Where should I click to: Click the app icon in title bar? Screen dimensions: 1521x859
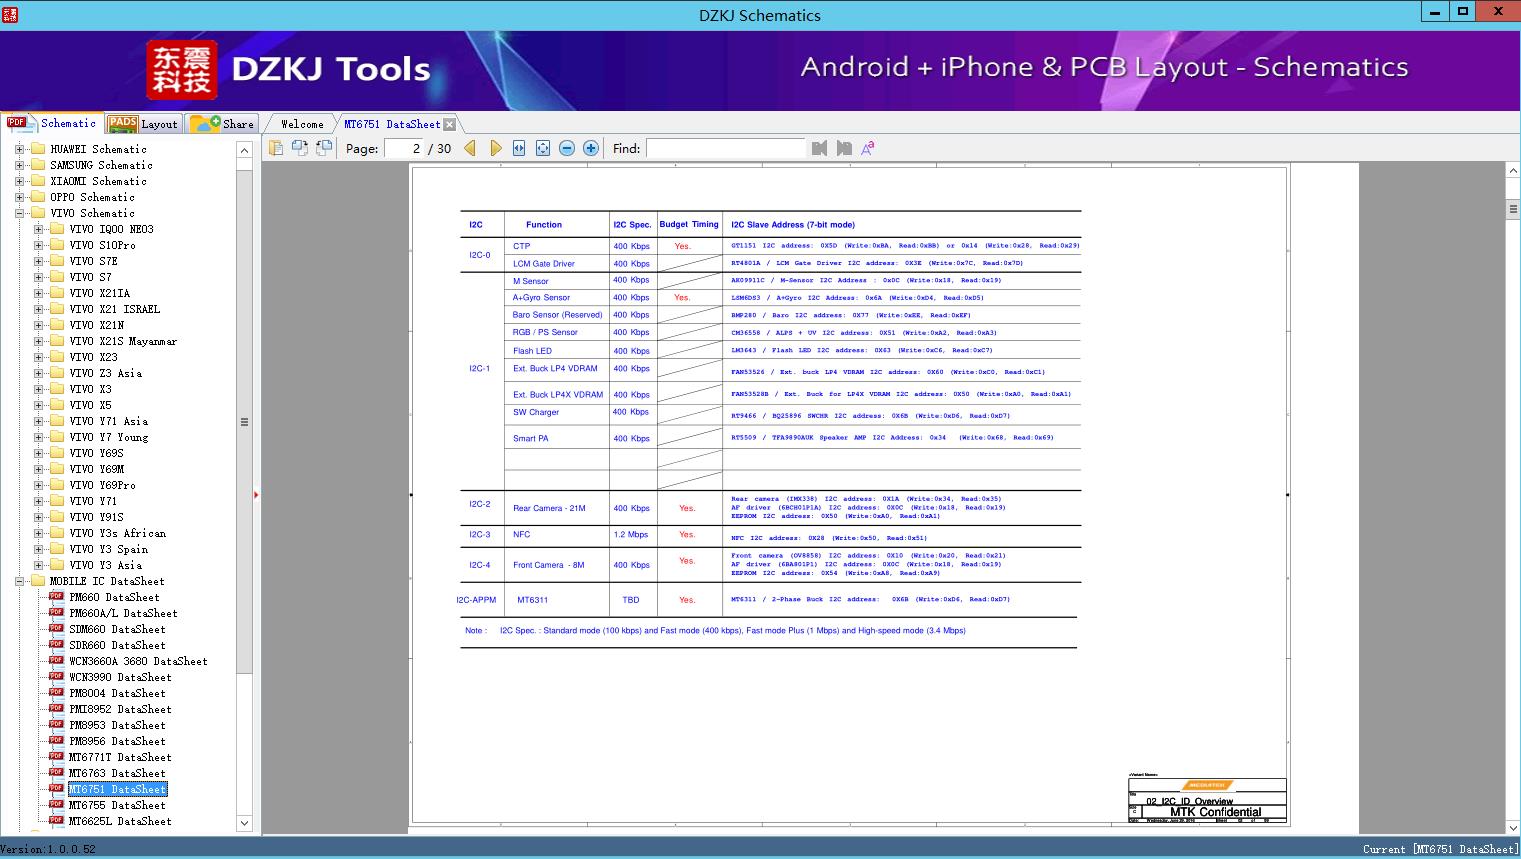pyautogui.click(x=11, y=14)
